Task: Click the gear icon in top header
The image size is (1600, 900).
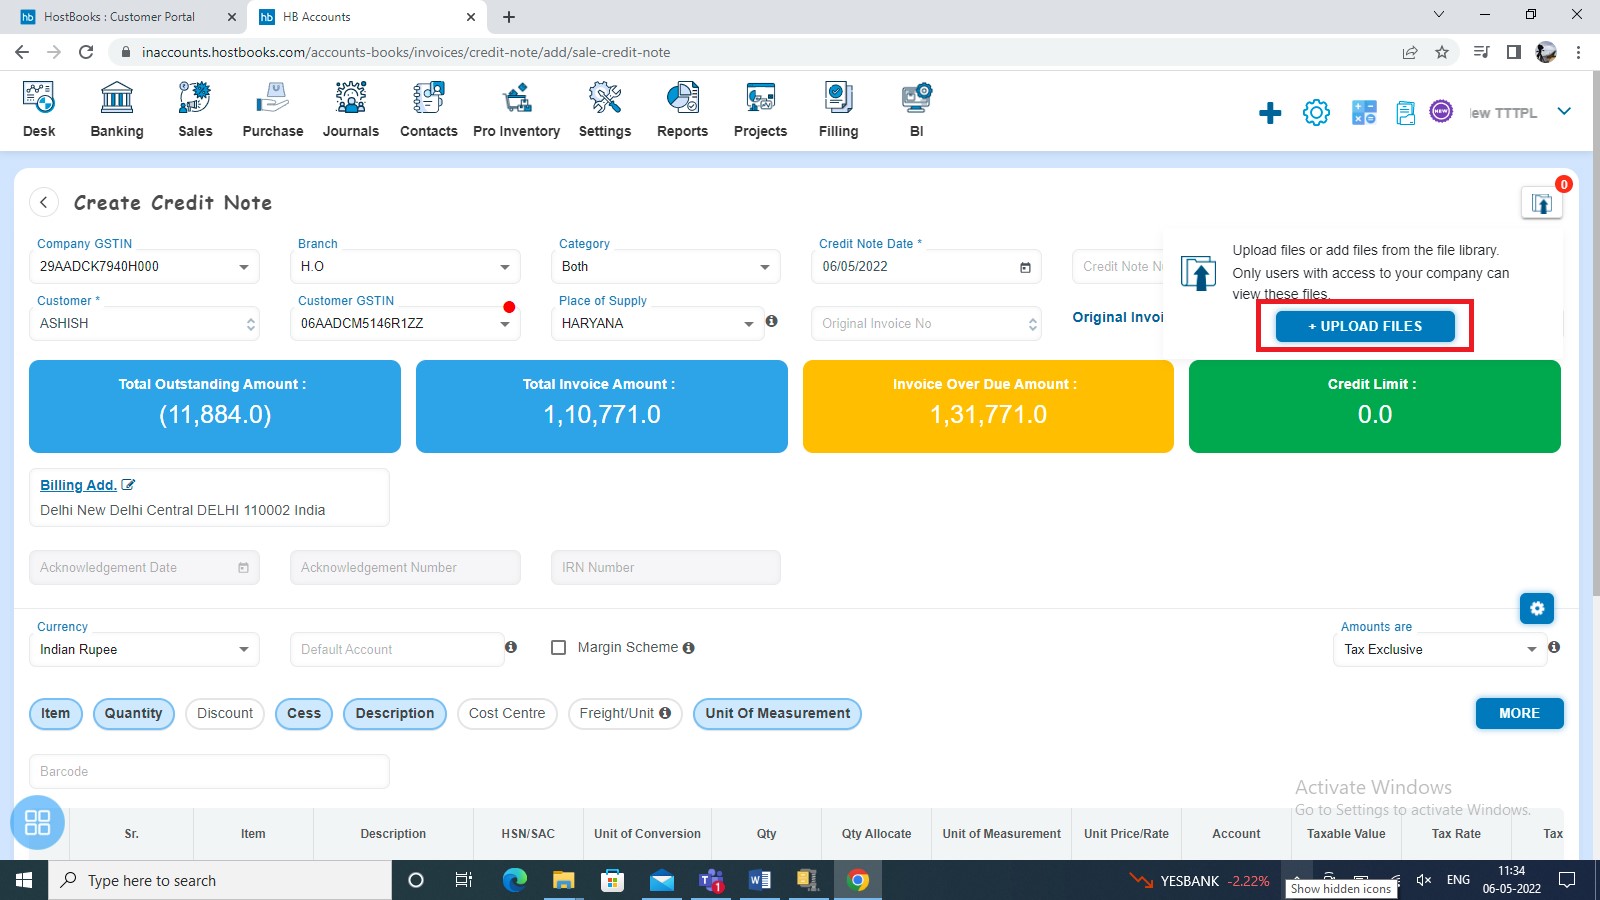Action: pos(1317,113)
